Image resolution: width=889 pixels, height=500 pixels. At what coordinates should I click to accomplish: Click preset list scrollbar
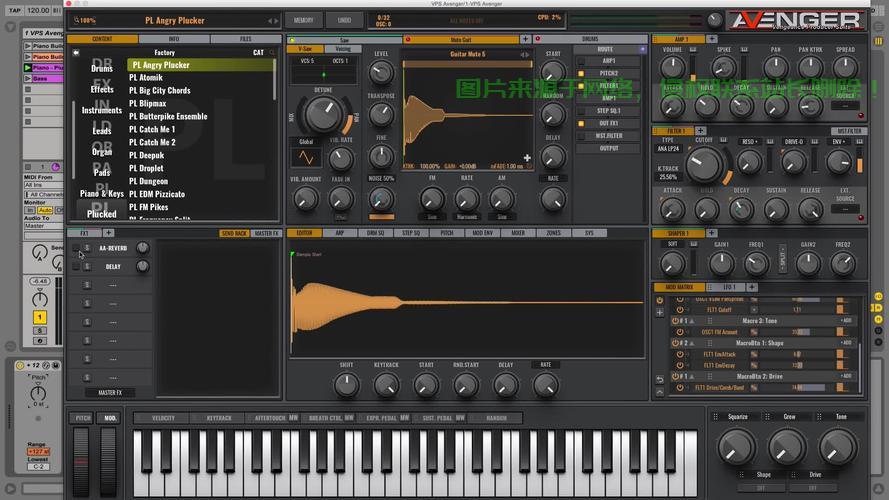click(276, 79)
